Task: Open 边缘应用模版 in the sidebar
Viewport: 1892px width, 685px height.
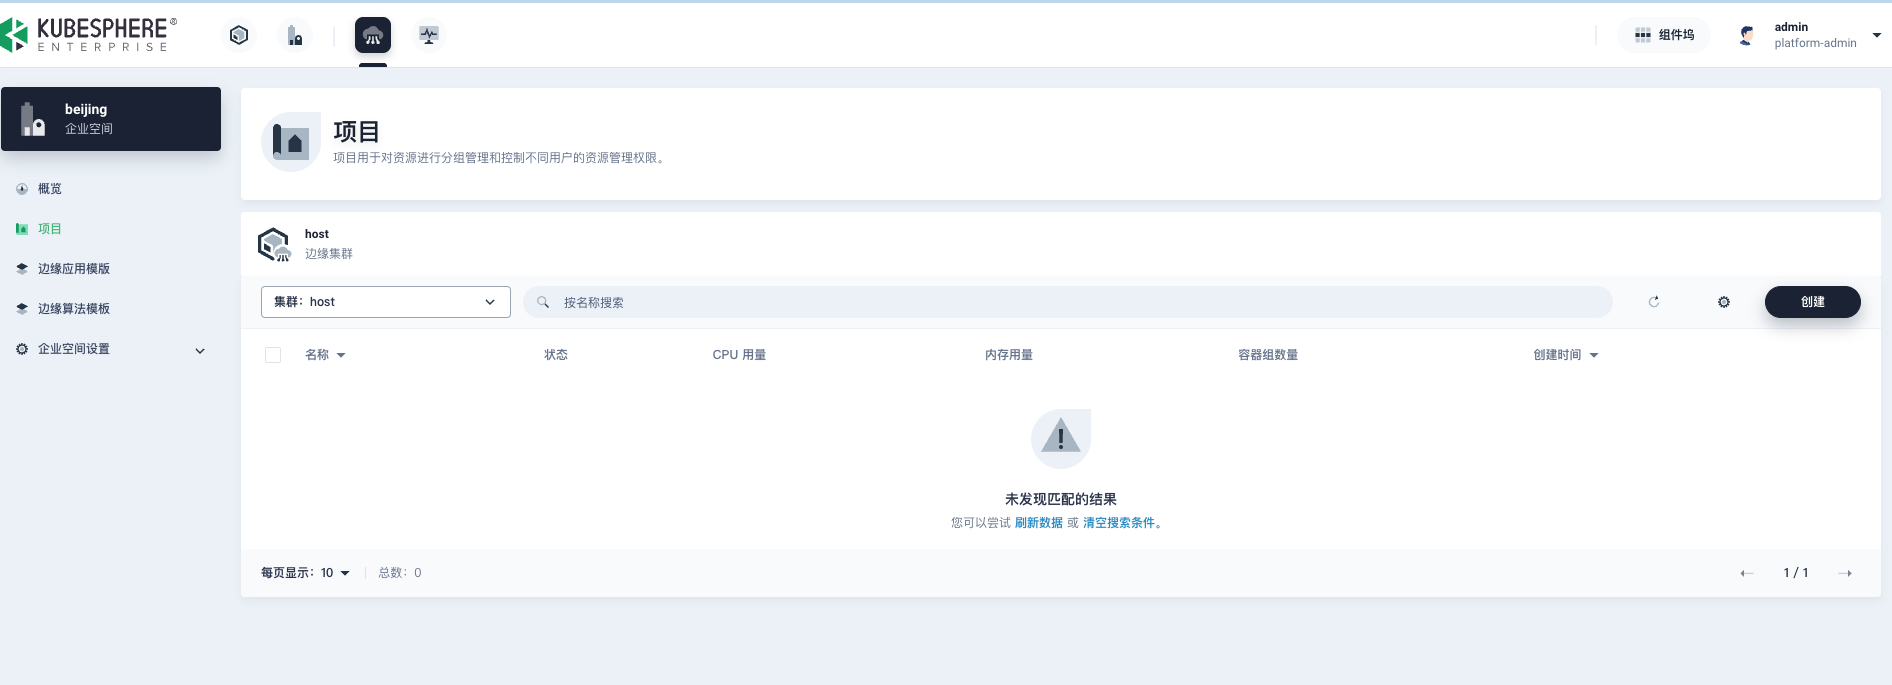Action: coord(74,269)
